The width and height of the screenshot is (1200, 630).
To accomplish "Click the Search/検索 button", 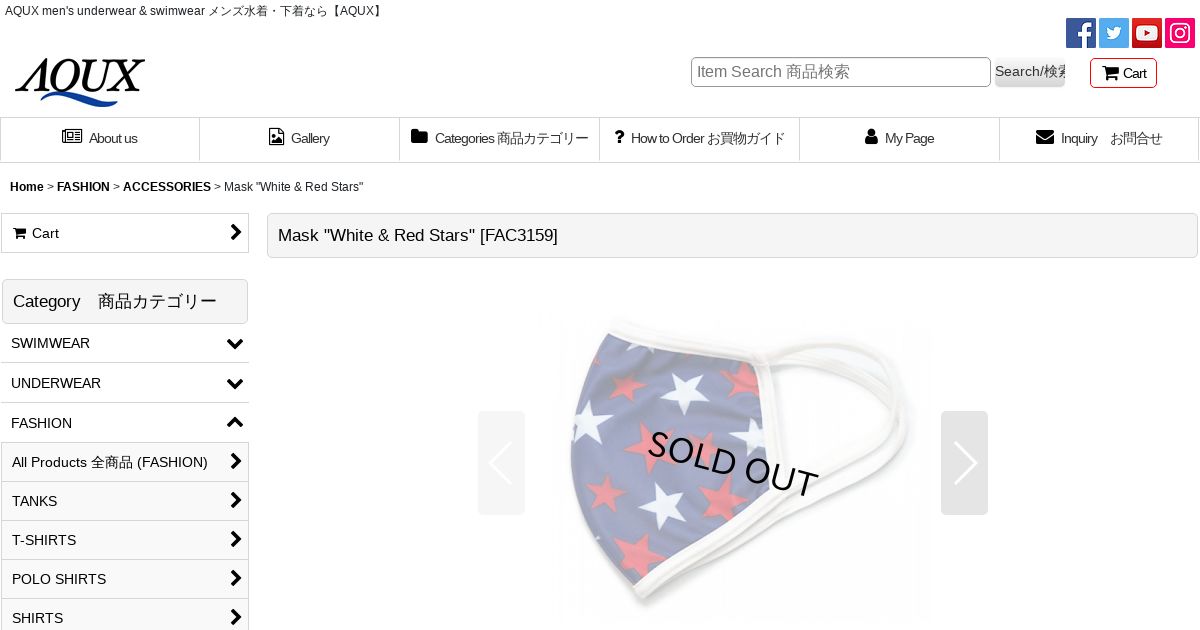I will 1029,72.
